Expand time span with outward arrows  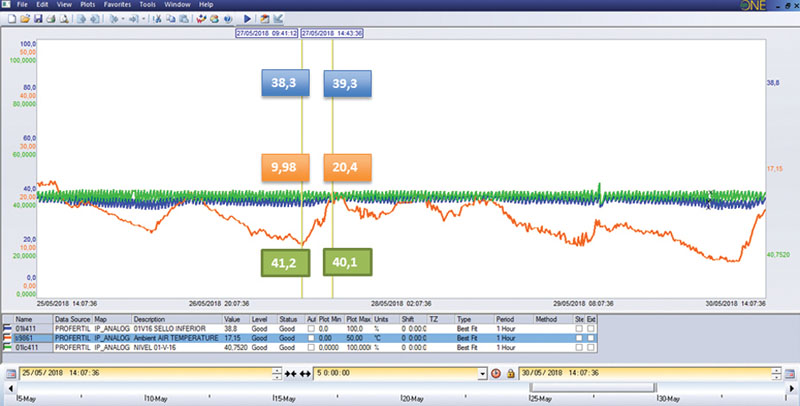(305, 374)
